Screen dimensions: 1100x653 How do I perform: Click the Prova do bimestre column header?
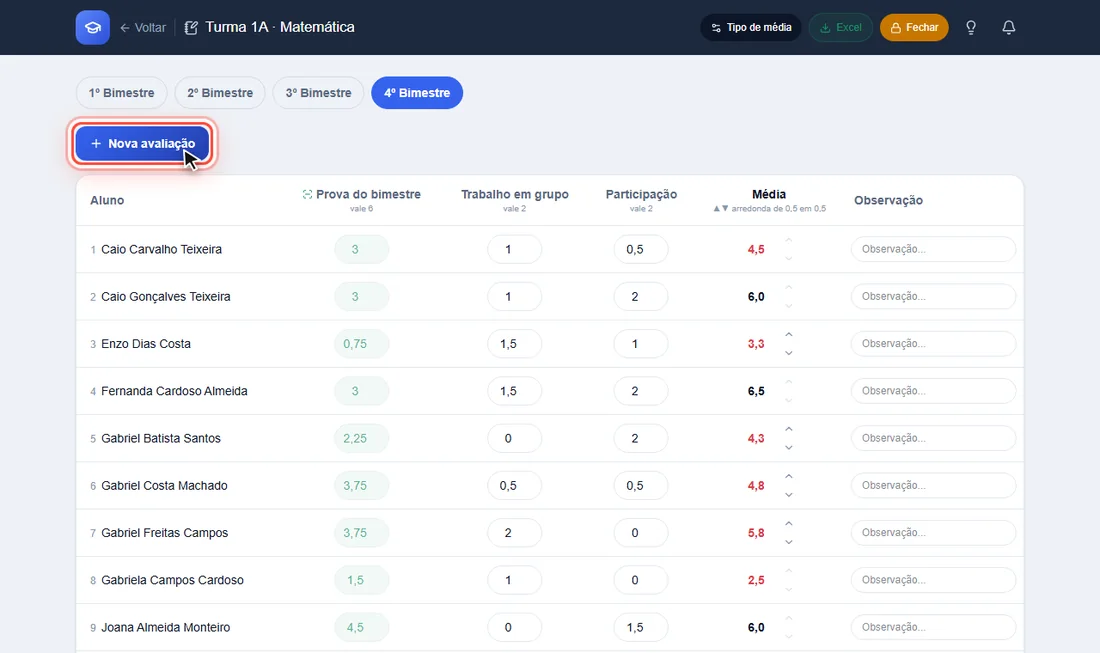click(x=368, y=194)
